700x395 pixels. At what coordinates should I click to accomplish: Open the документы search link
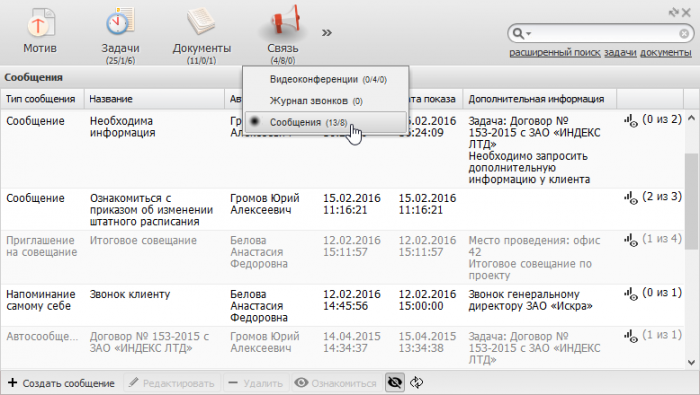click(x=666, y=53)
